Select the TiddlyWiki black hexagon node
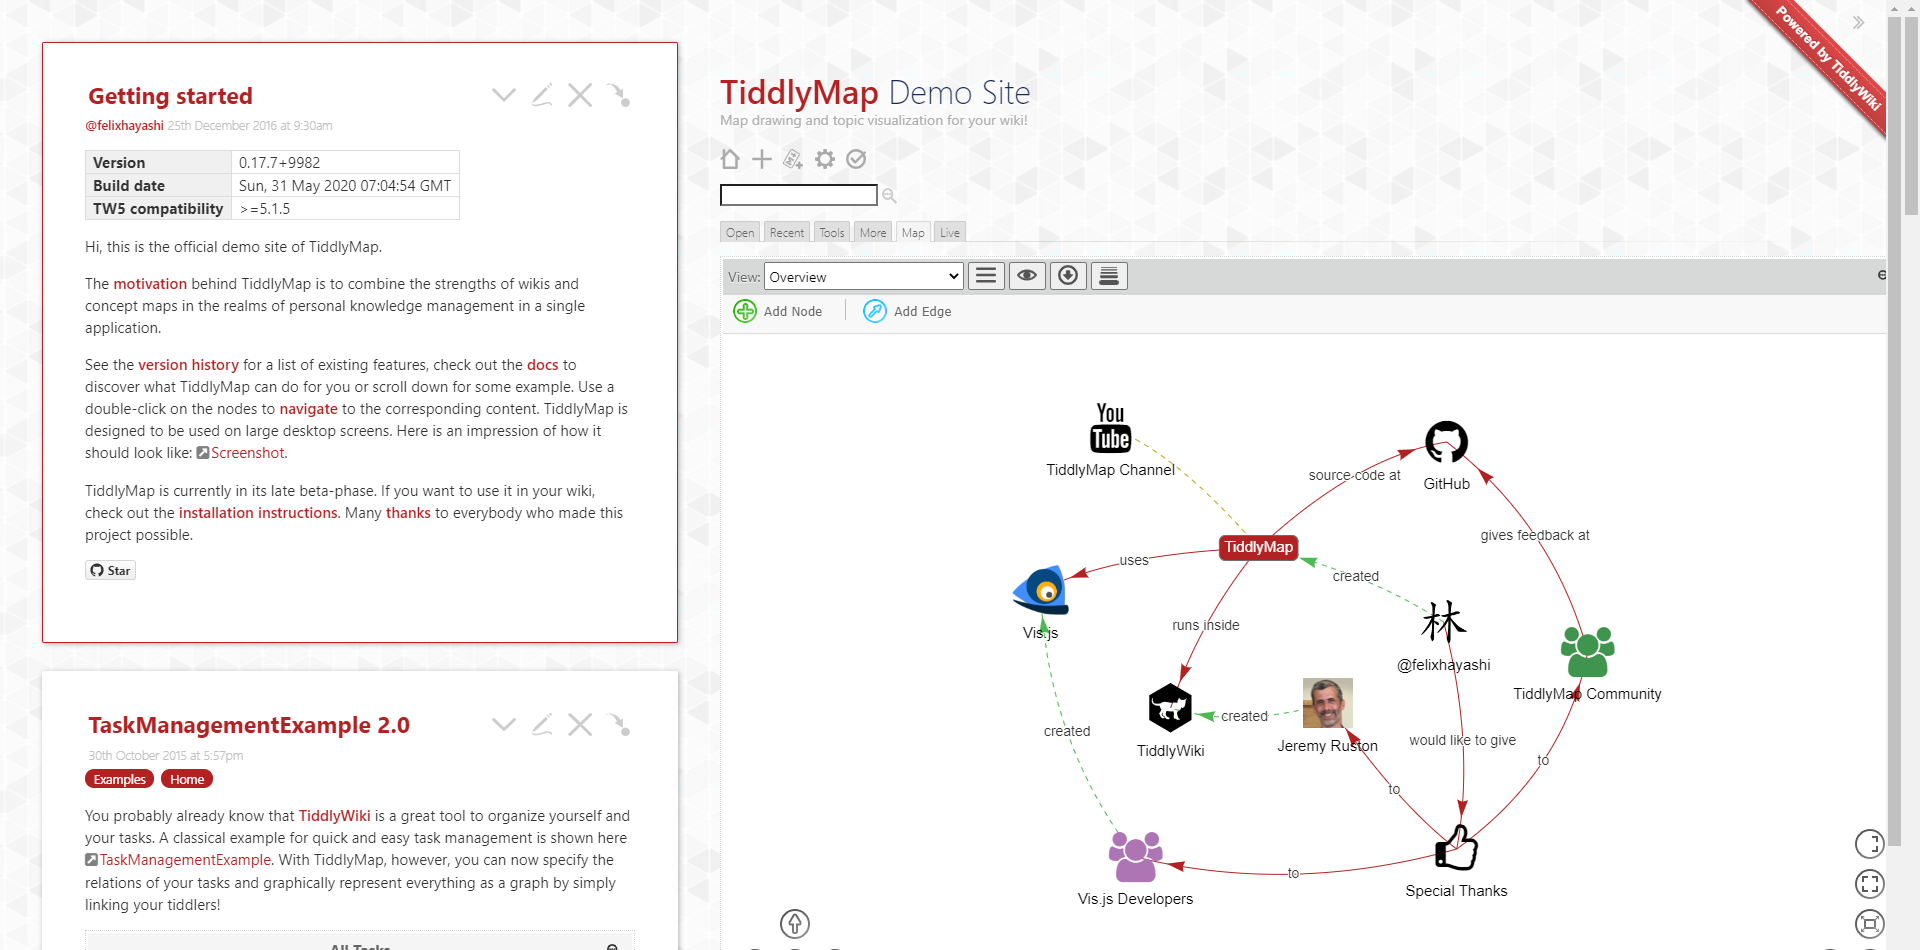 [1170, 708]
